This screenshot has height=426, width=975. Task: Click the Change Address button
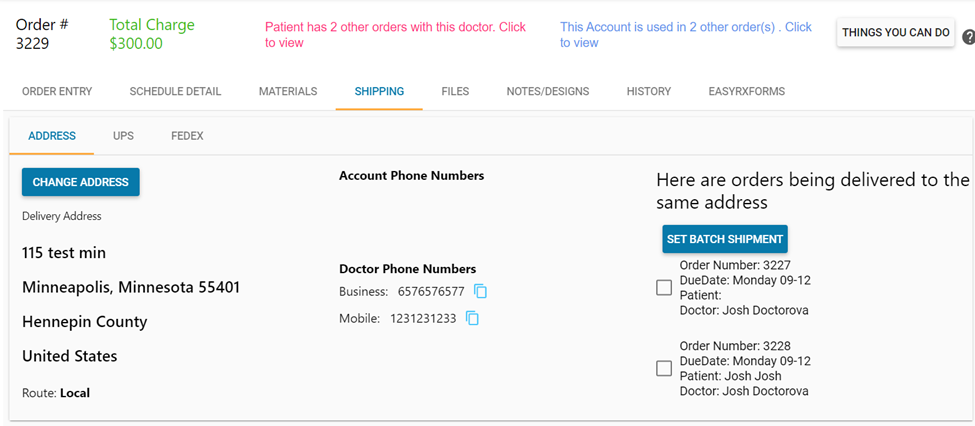point(81,182)
